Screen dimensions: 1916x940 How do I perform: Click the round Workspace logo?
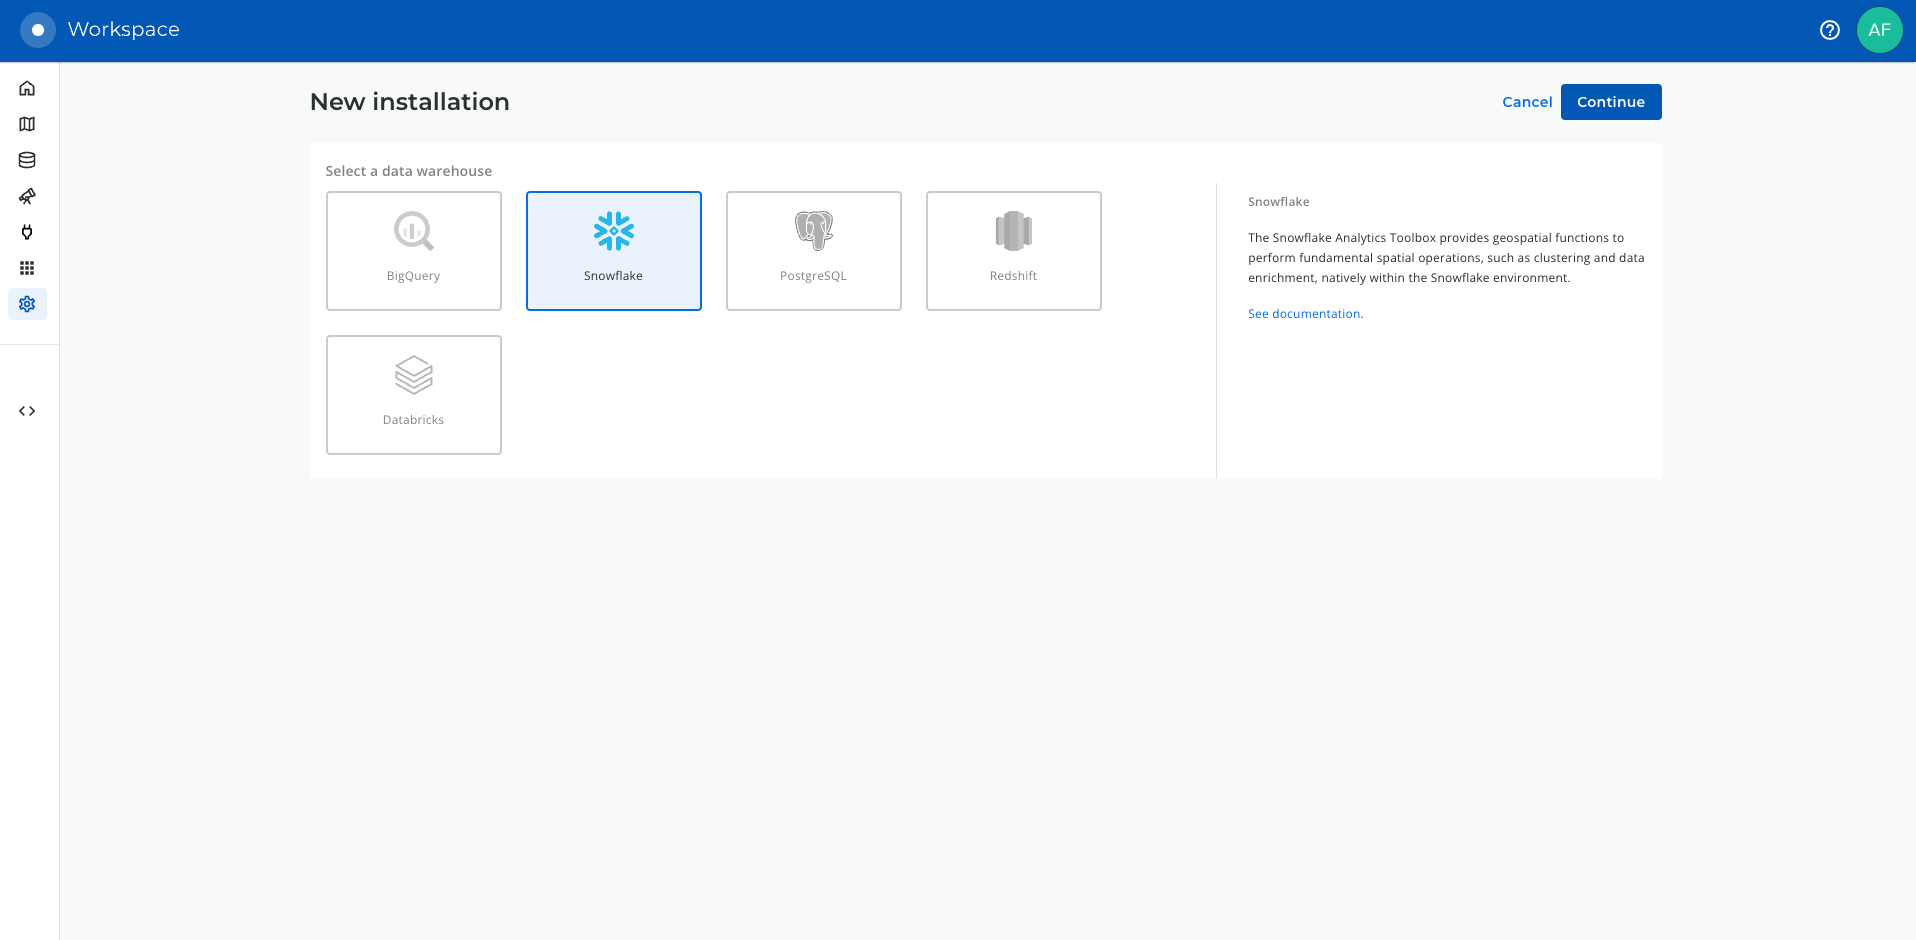pyautogui.click(x=38, y=30)
